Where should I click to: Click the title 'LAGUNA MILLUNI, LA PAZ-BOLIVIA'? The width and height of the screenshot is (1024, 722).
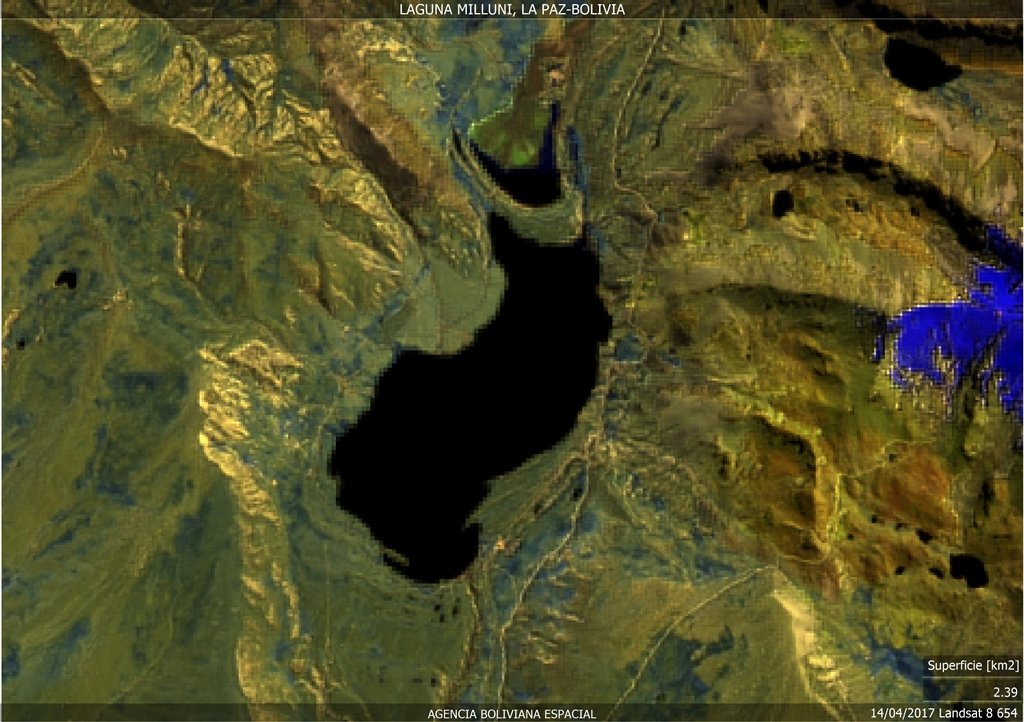point(512,10)
